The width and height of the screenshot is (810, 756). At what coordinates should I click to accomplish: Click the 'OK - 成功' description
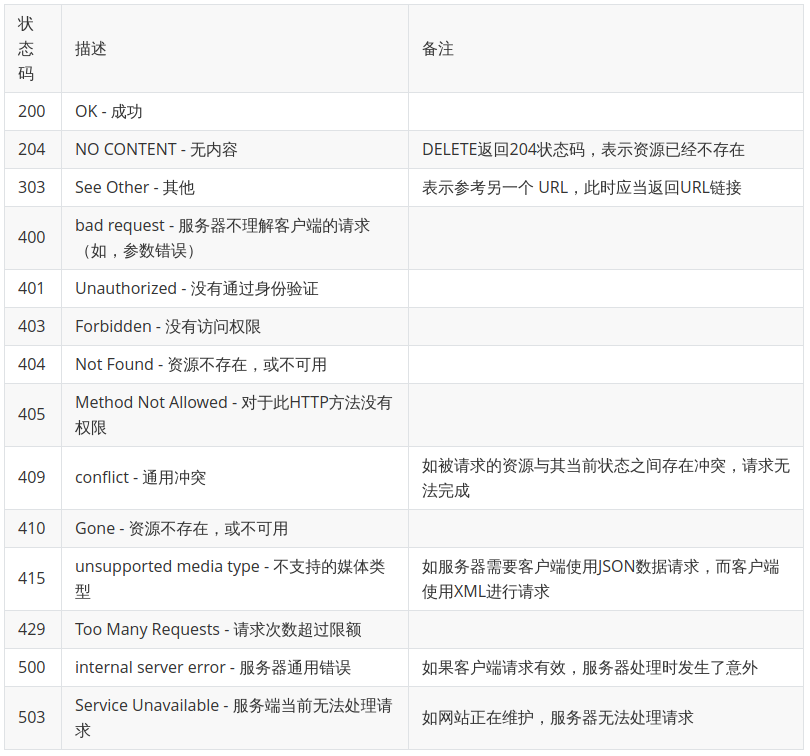pyautogui.click(x=109, y=112)
